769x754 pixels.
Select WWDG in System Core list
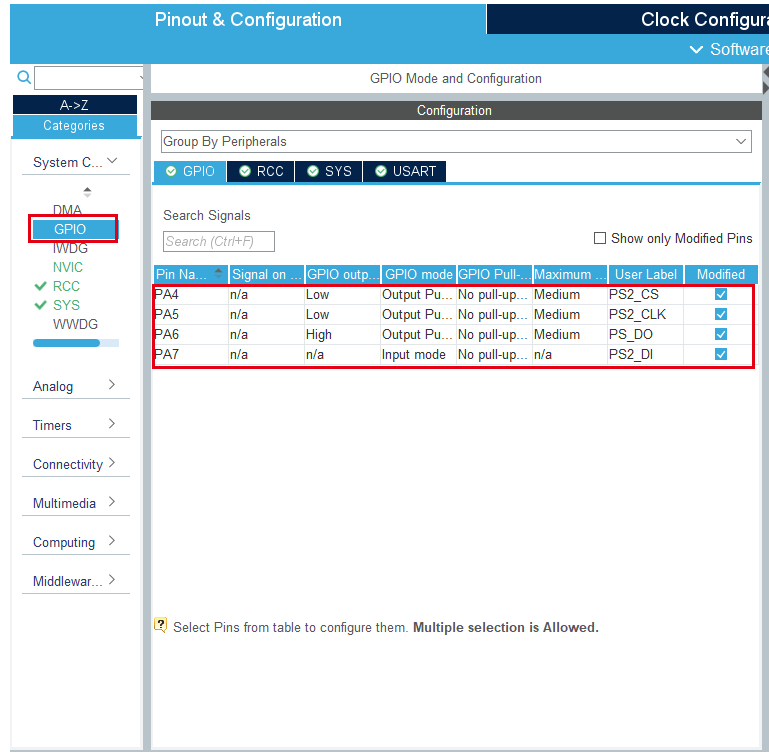point(75,324)
